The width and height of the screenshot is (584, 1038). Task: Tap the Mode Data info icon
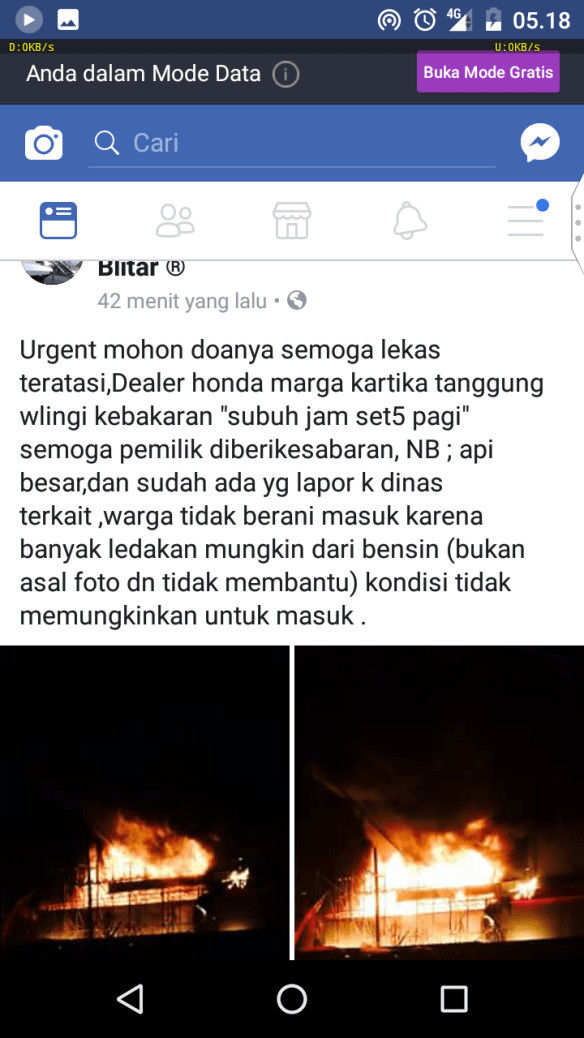(286, 74)
